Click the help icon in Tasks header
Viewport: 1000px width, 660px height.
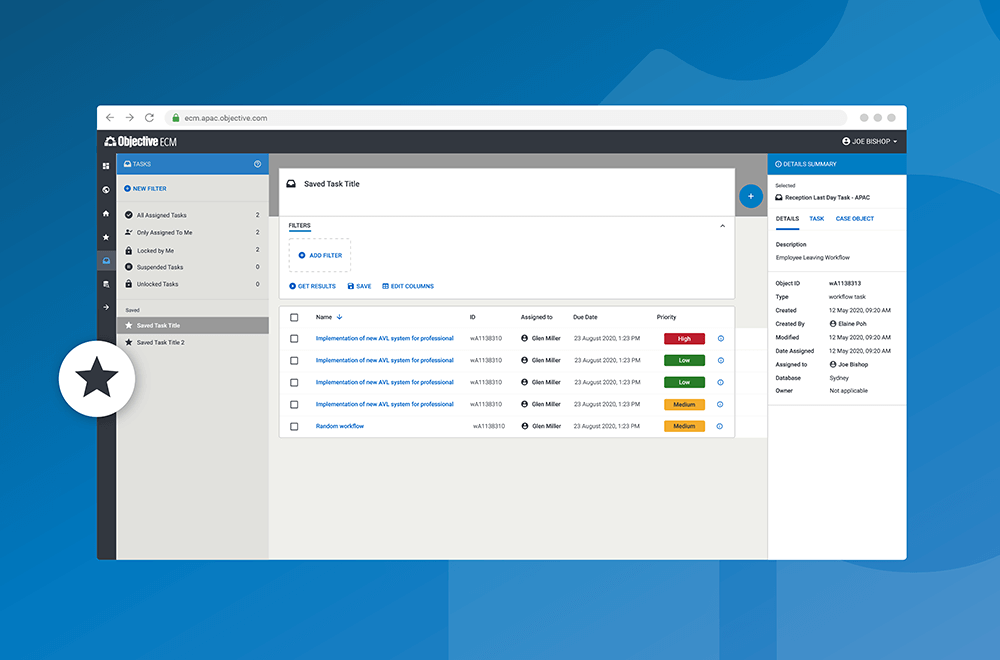tap(257, 164)
